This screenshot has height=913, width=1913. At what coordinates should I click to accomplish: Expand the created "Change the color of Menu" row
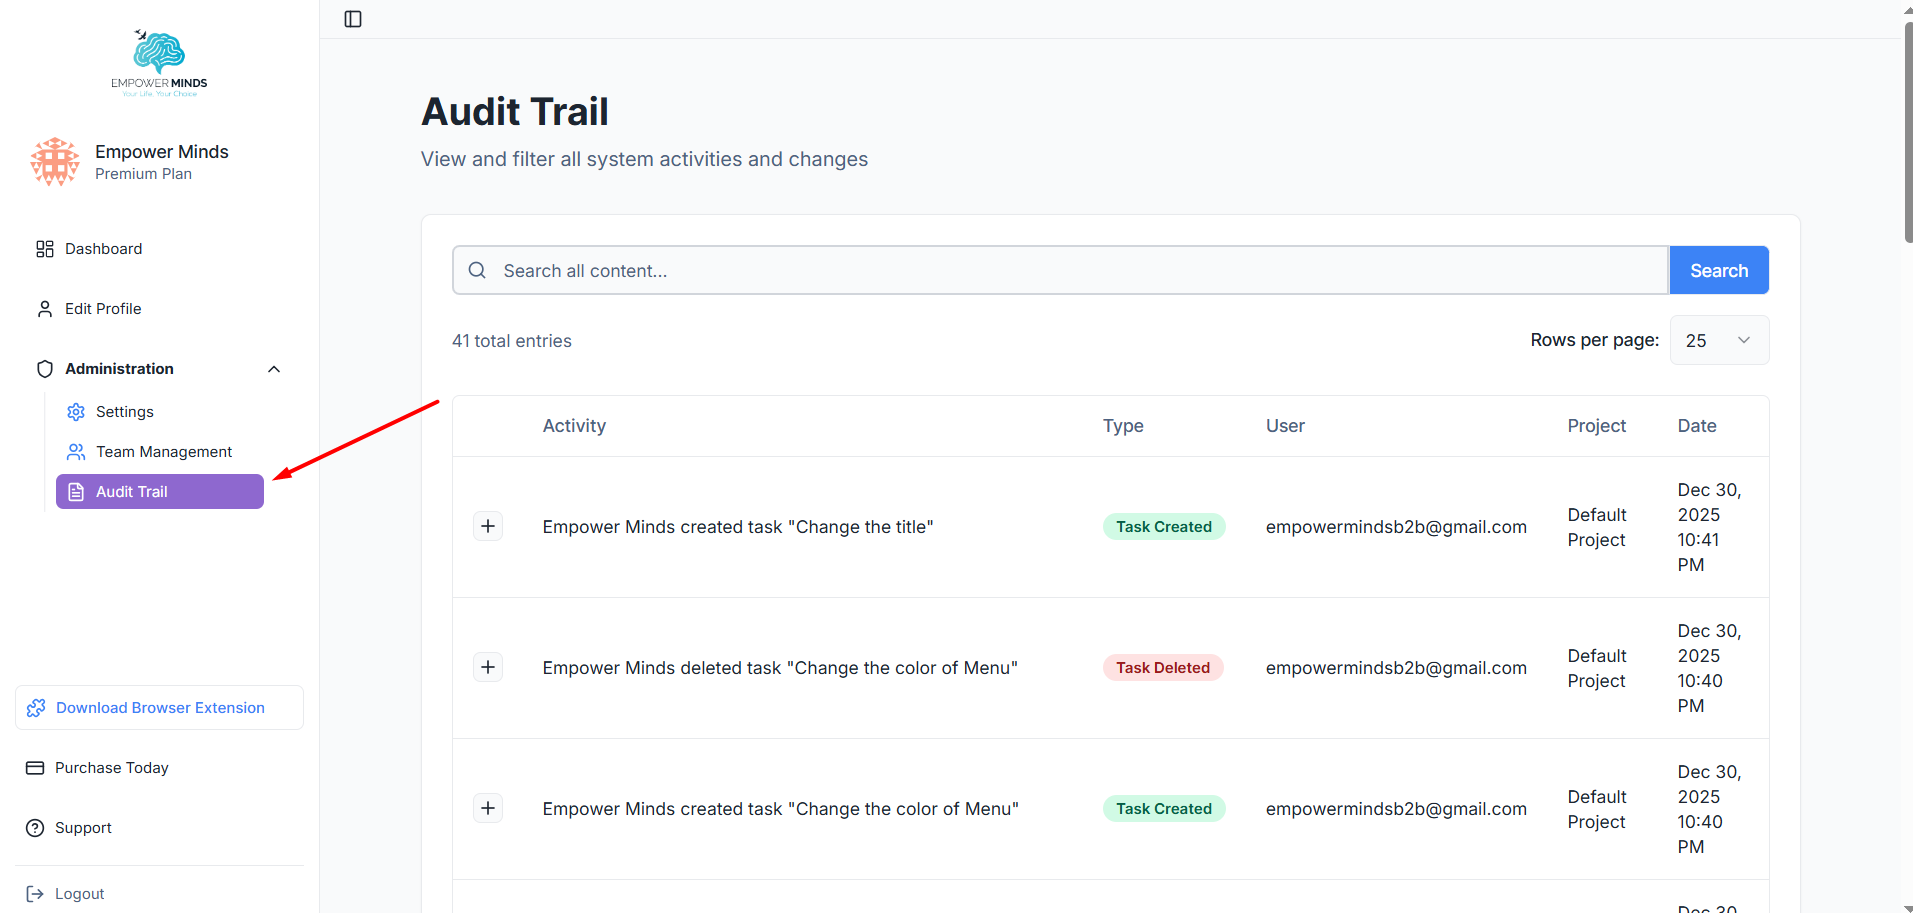[488, 808]
